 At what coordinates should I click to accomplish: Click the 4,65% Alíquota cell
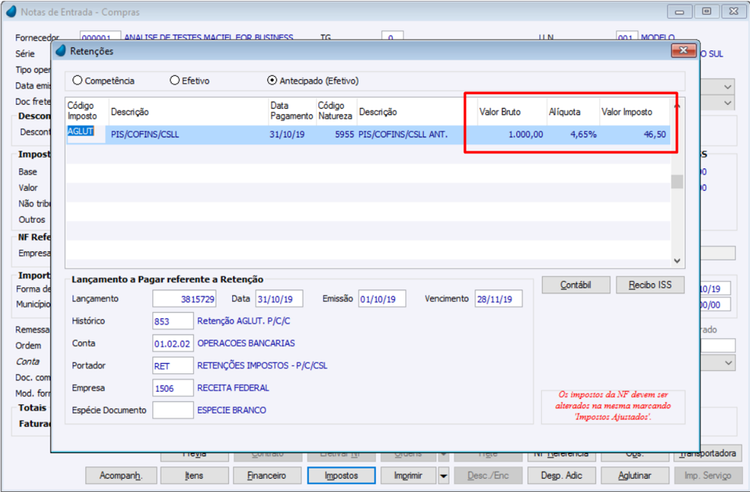[x=573, y=134]
